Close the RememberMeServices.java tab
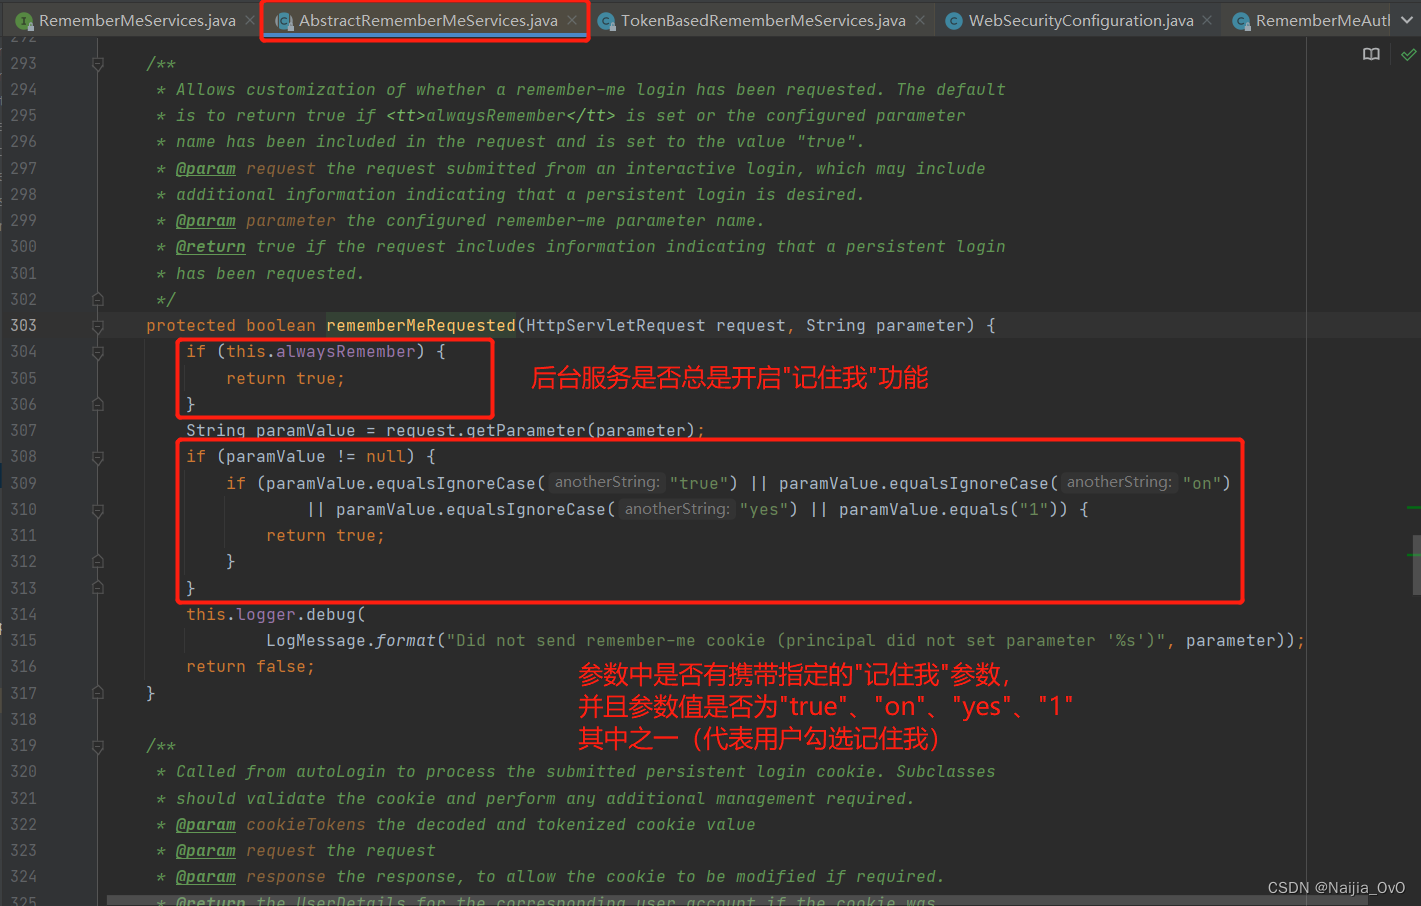Screen dimensions: 1421x906 click(x=250, y=20)
